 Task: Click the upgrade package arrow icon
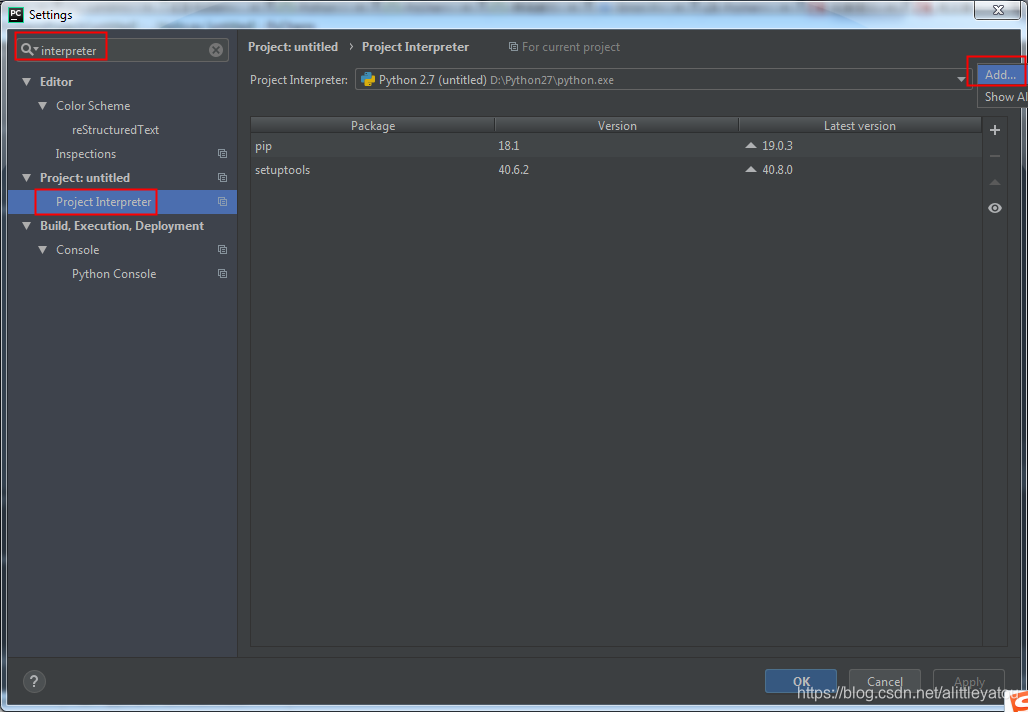tap(995, 182)
